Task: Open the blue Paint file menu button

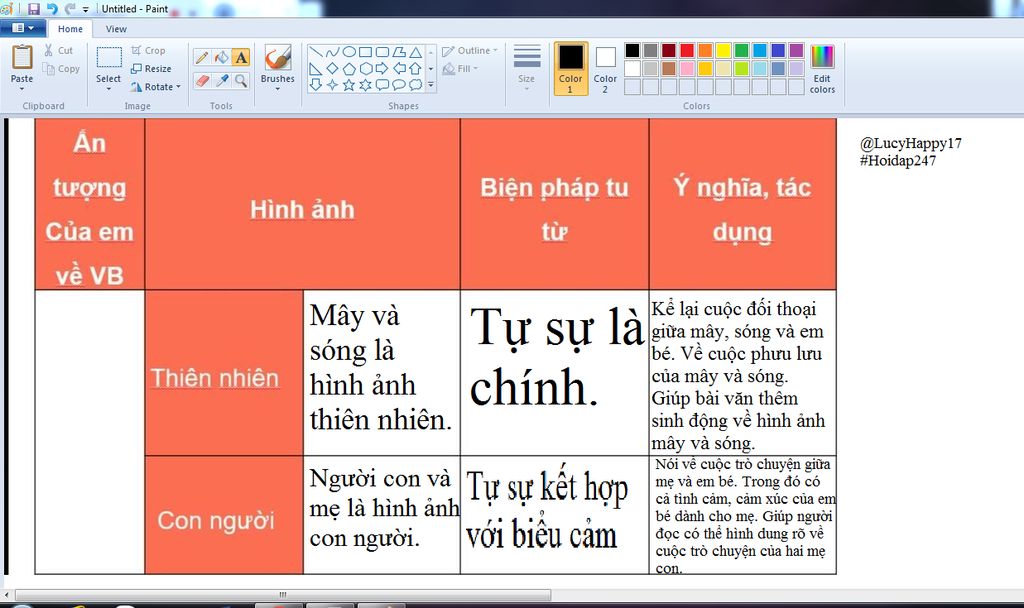Action: (23, 28)
